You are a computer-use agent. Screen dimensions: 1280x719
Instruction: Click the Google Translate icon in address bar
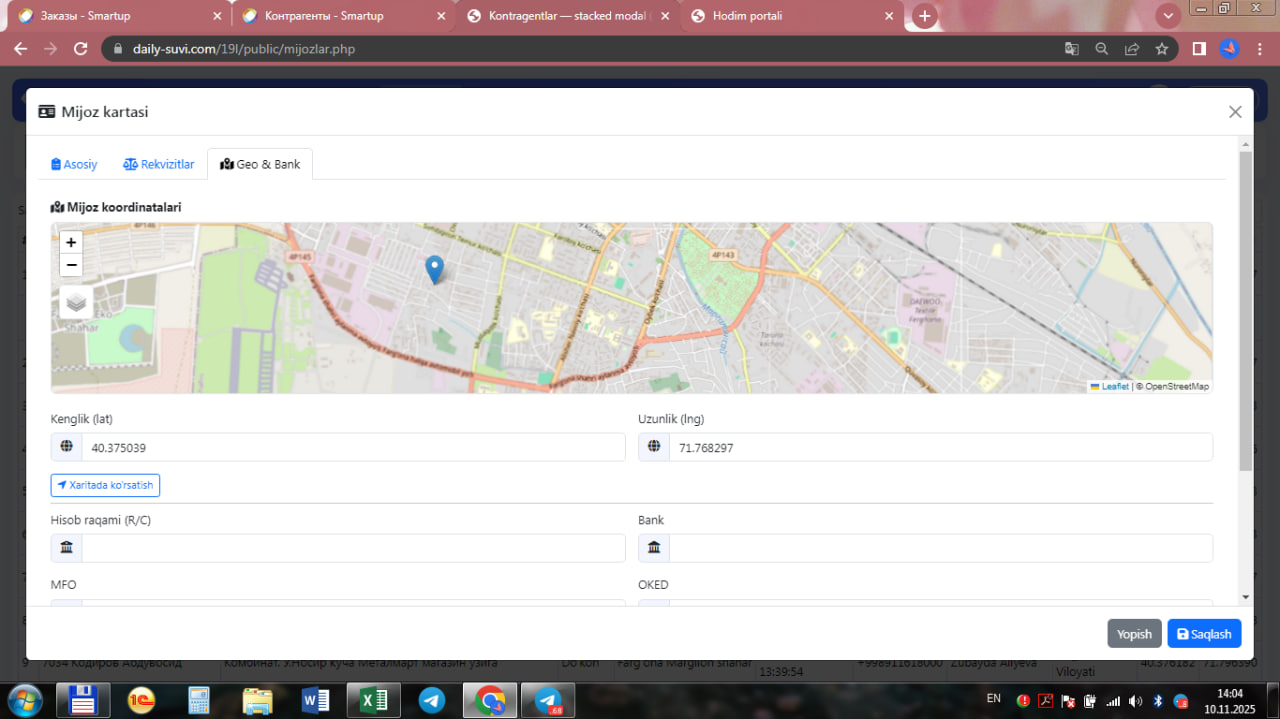(1071, 49)
